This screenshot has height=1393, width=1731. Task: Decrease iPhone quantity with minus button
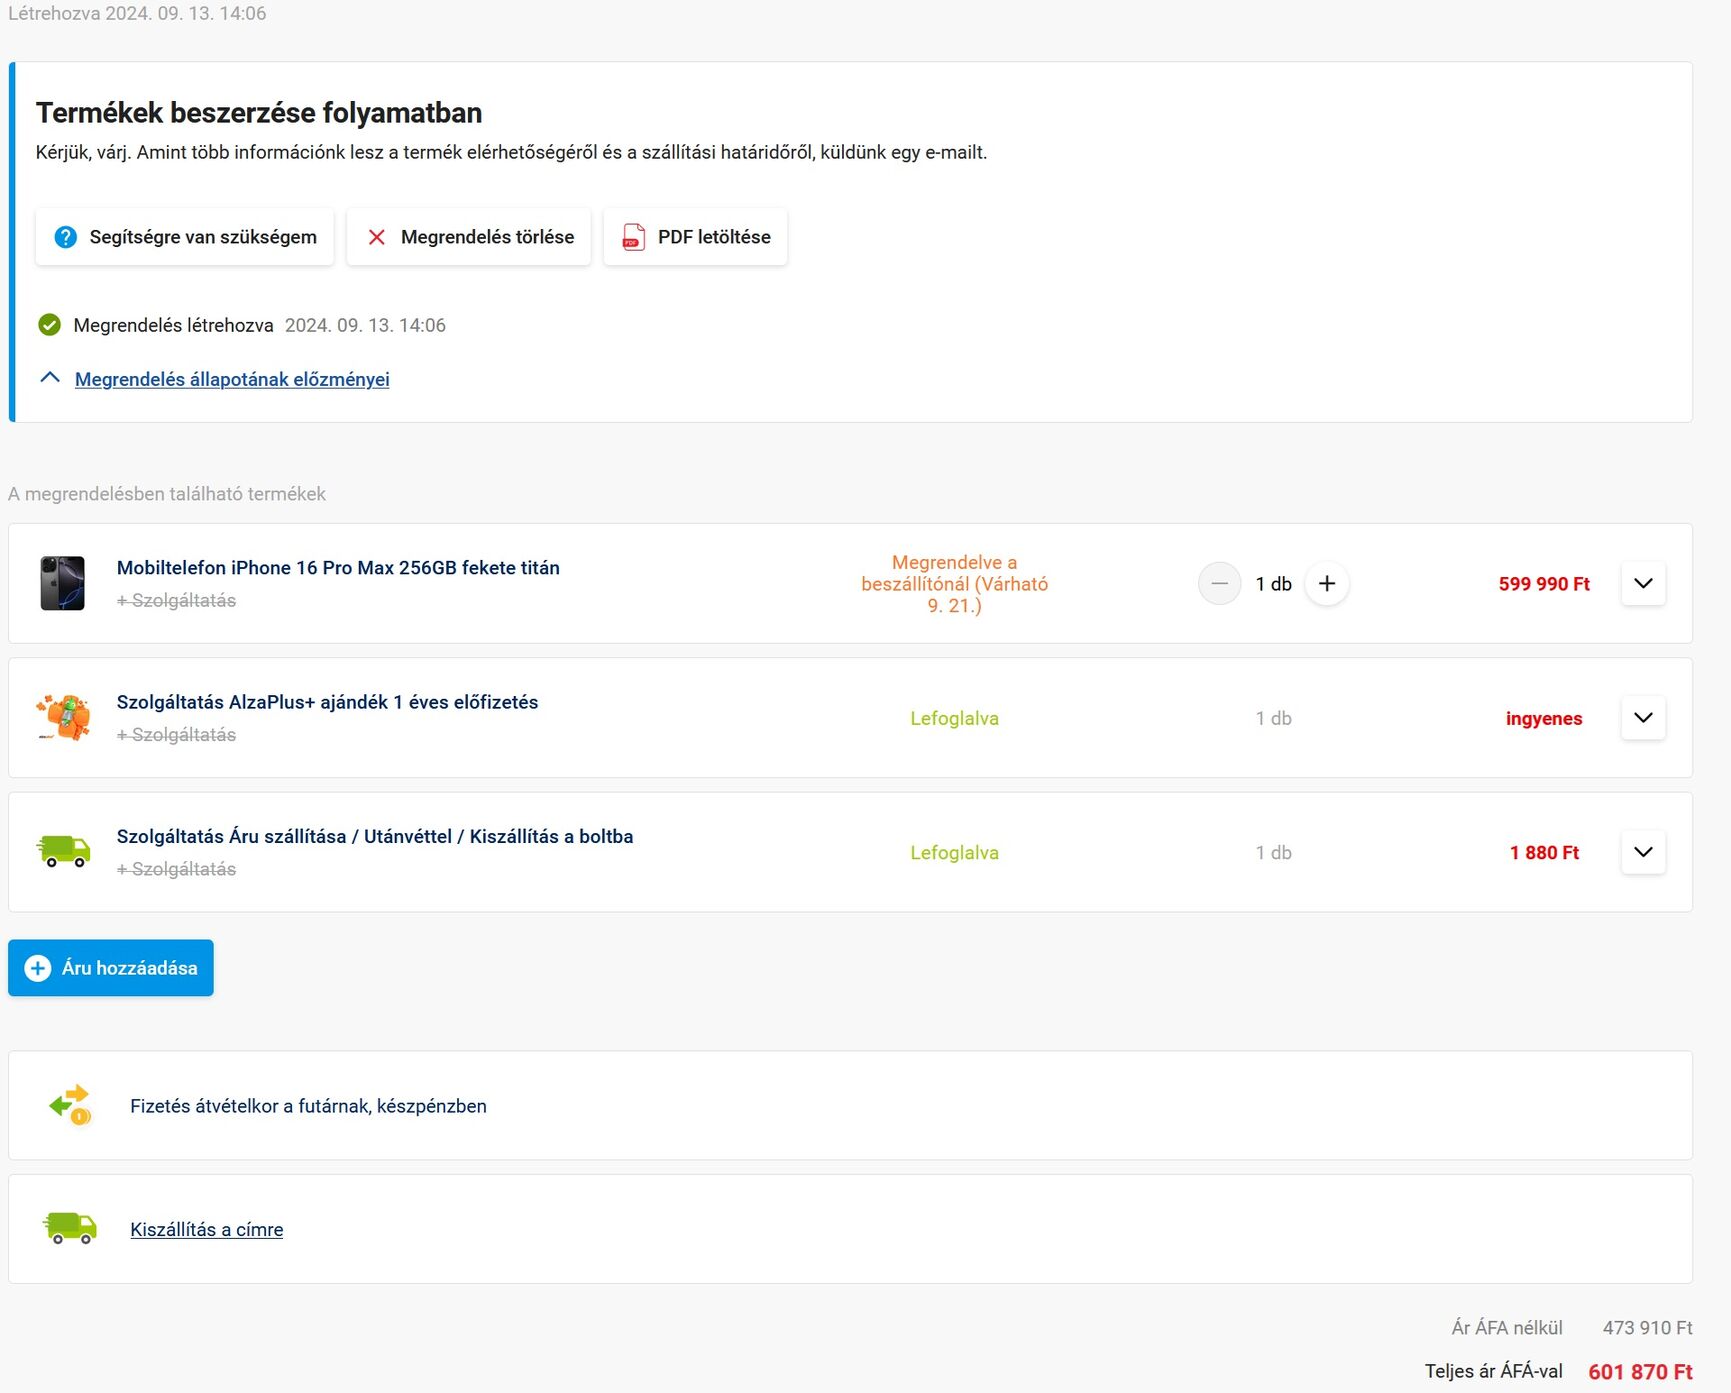(1219, 584)
